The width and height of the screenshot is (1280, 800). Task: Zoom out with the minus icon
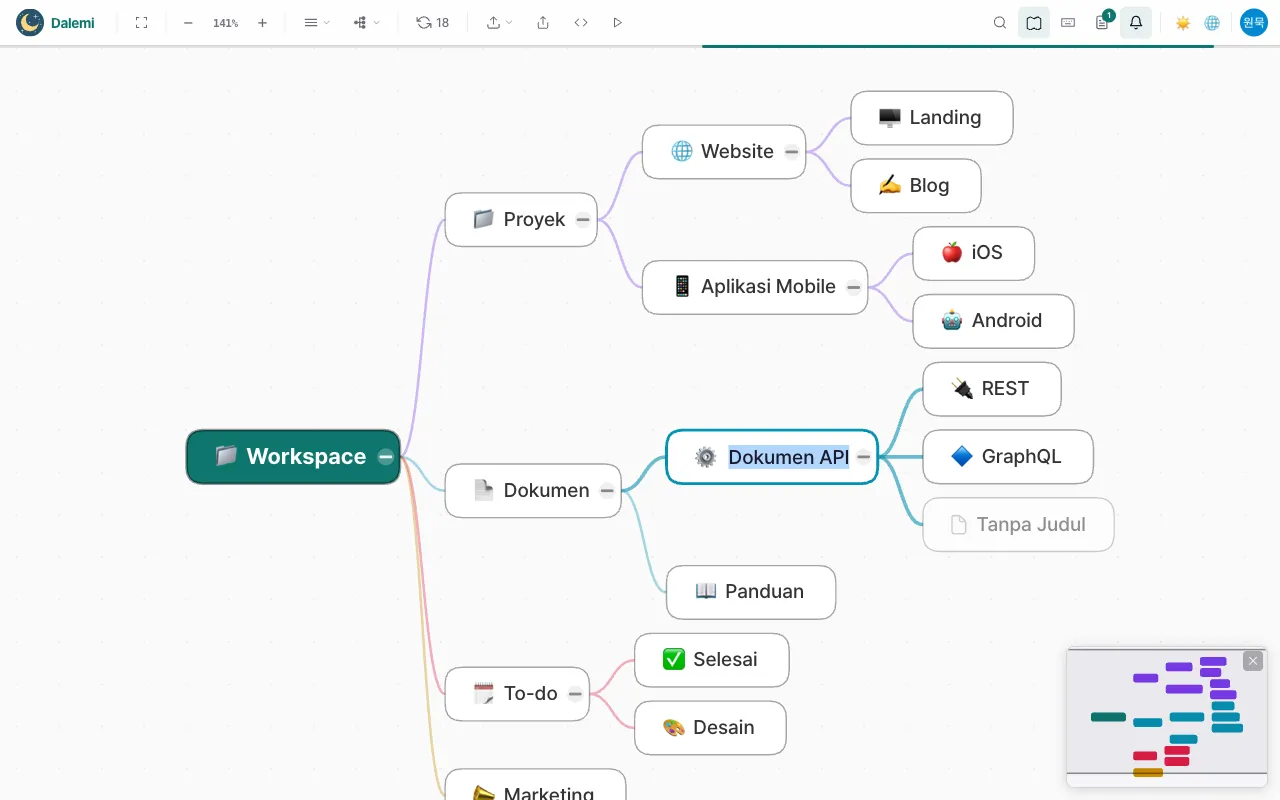(x=188, y=22)
